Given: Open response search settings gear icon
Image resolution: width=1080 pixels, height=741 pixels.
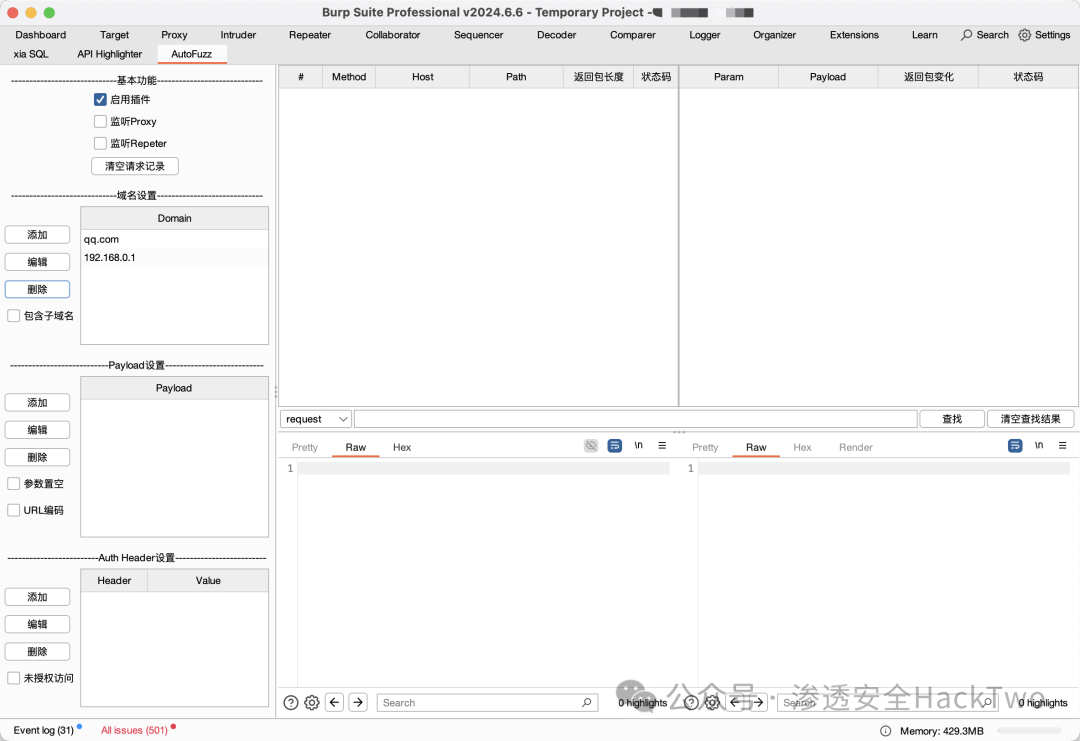Looking at the screenshot, I should pyautogui.click(x=712, y=702).
